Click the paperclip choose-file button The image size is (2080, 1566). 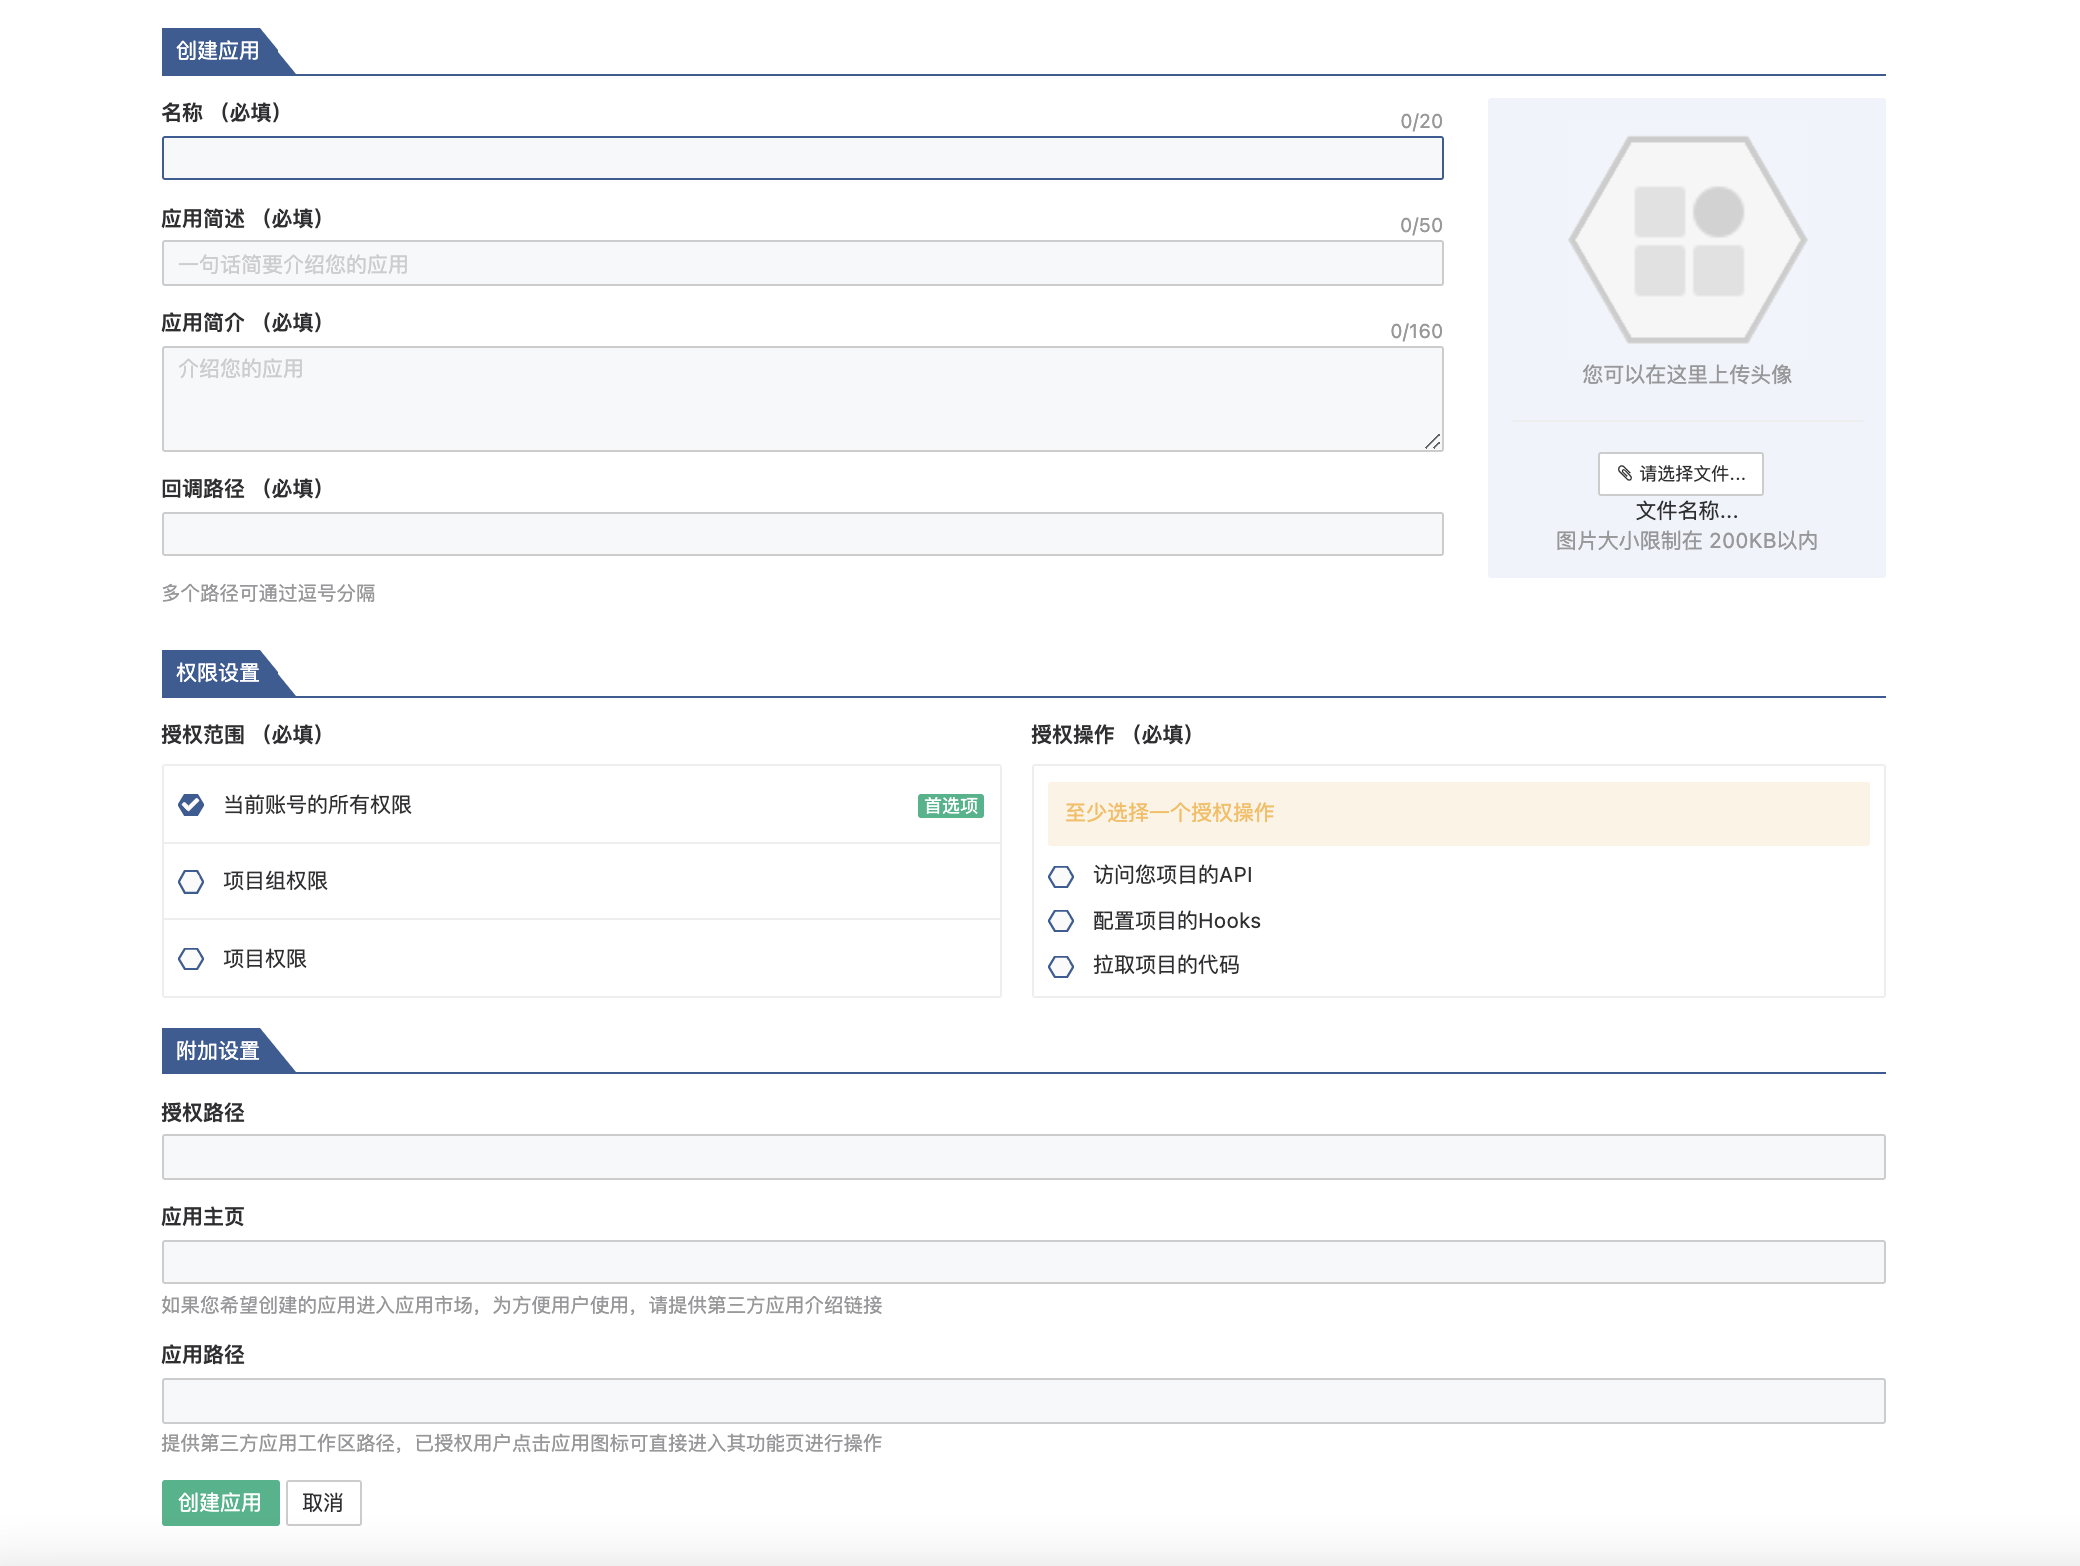coord(1680,473)
